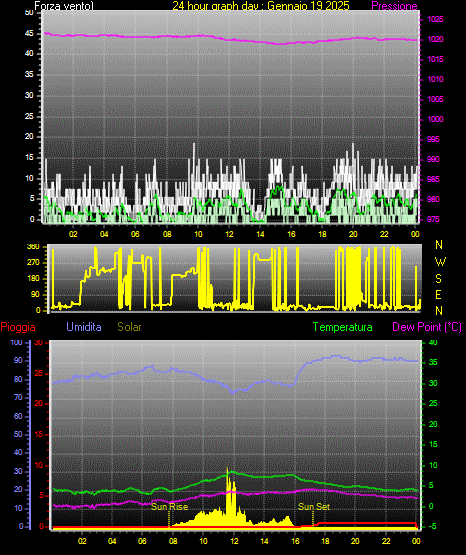Select the 24 hour graph day title
The image size is (466, 555).
point(261,6)
